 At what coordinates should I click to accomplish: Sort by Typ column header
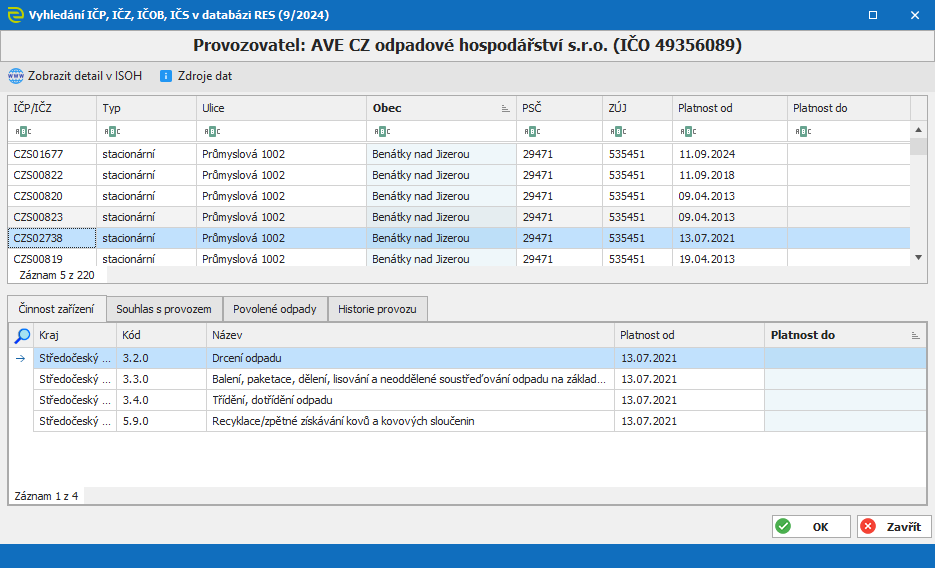click(x=146, y=108)
